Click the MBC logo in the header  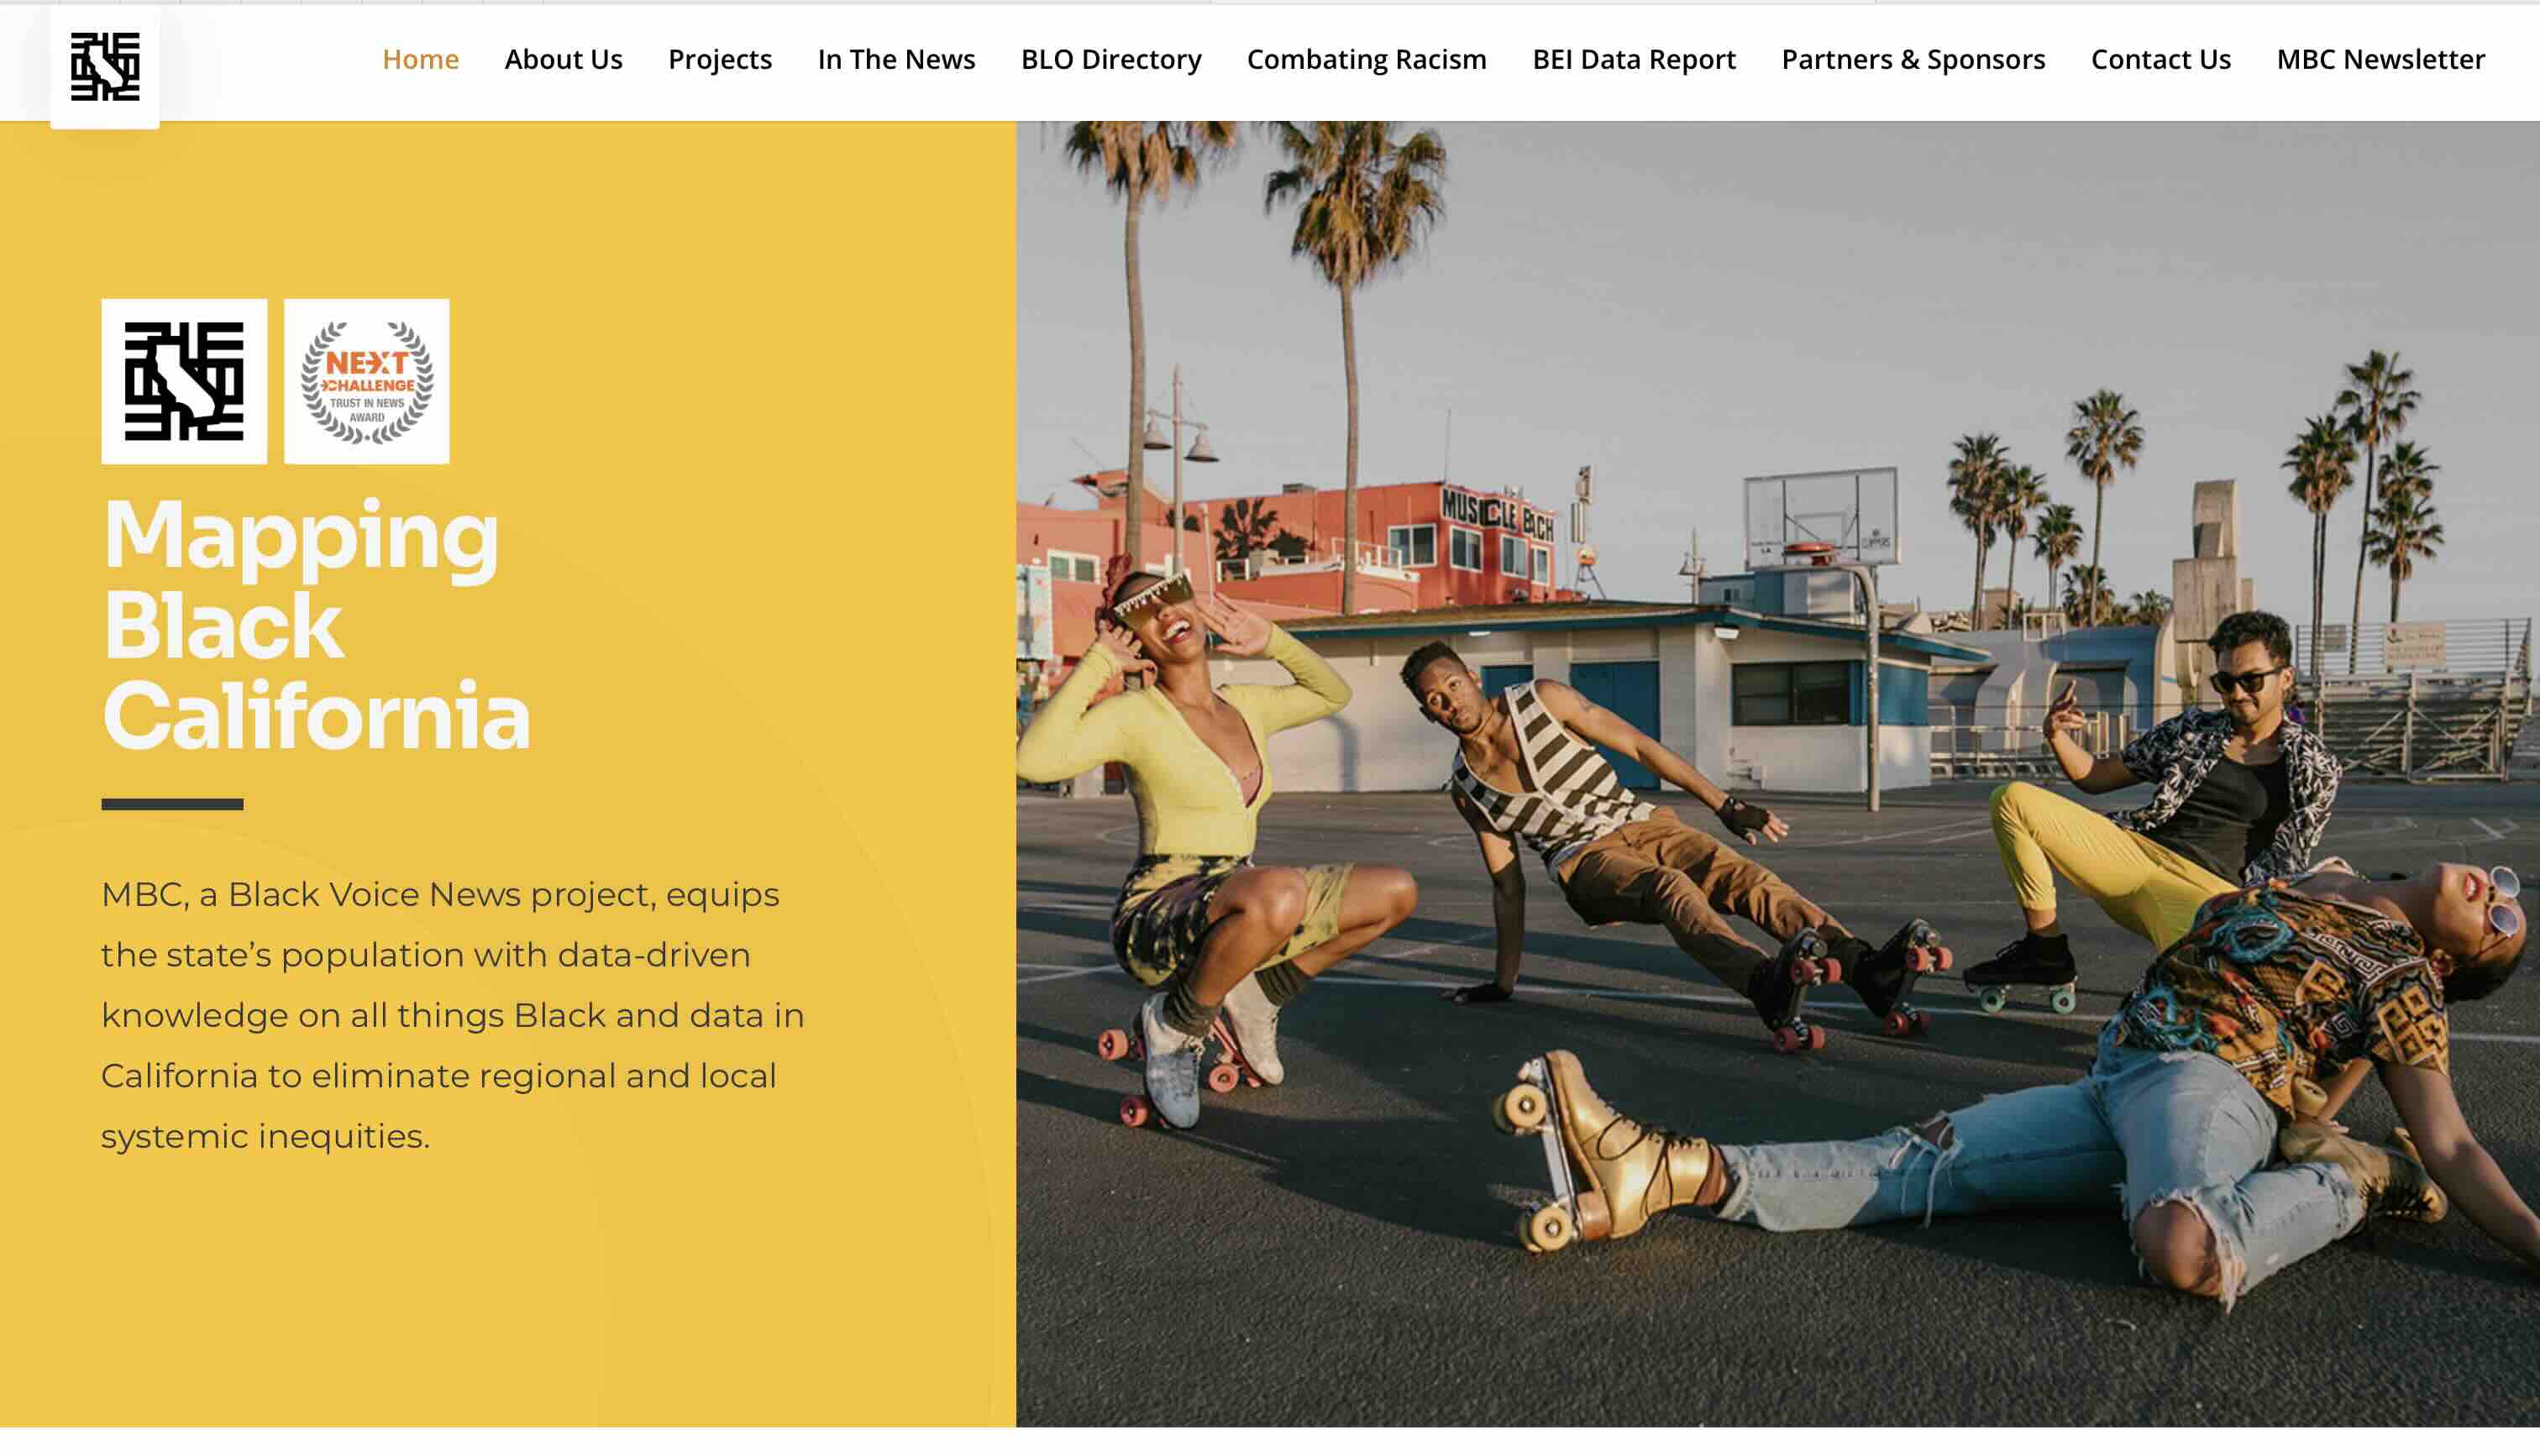pos(105,66)
